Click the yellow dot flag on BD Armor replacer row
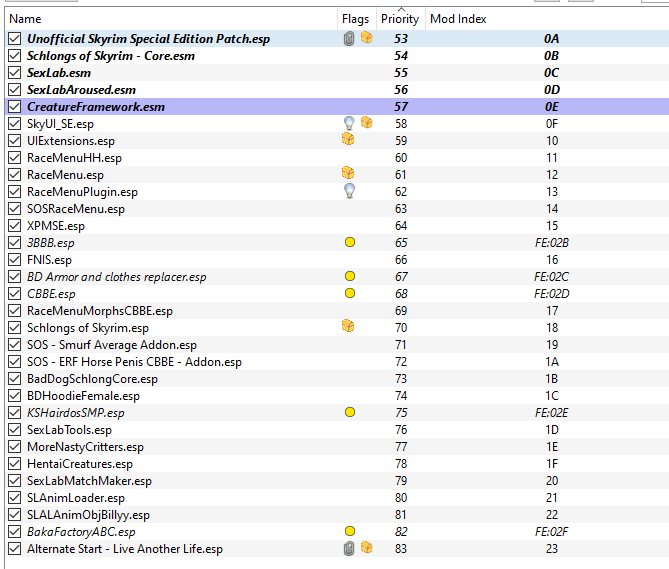 (x=349, y=276)
